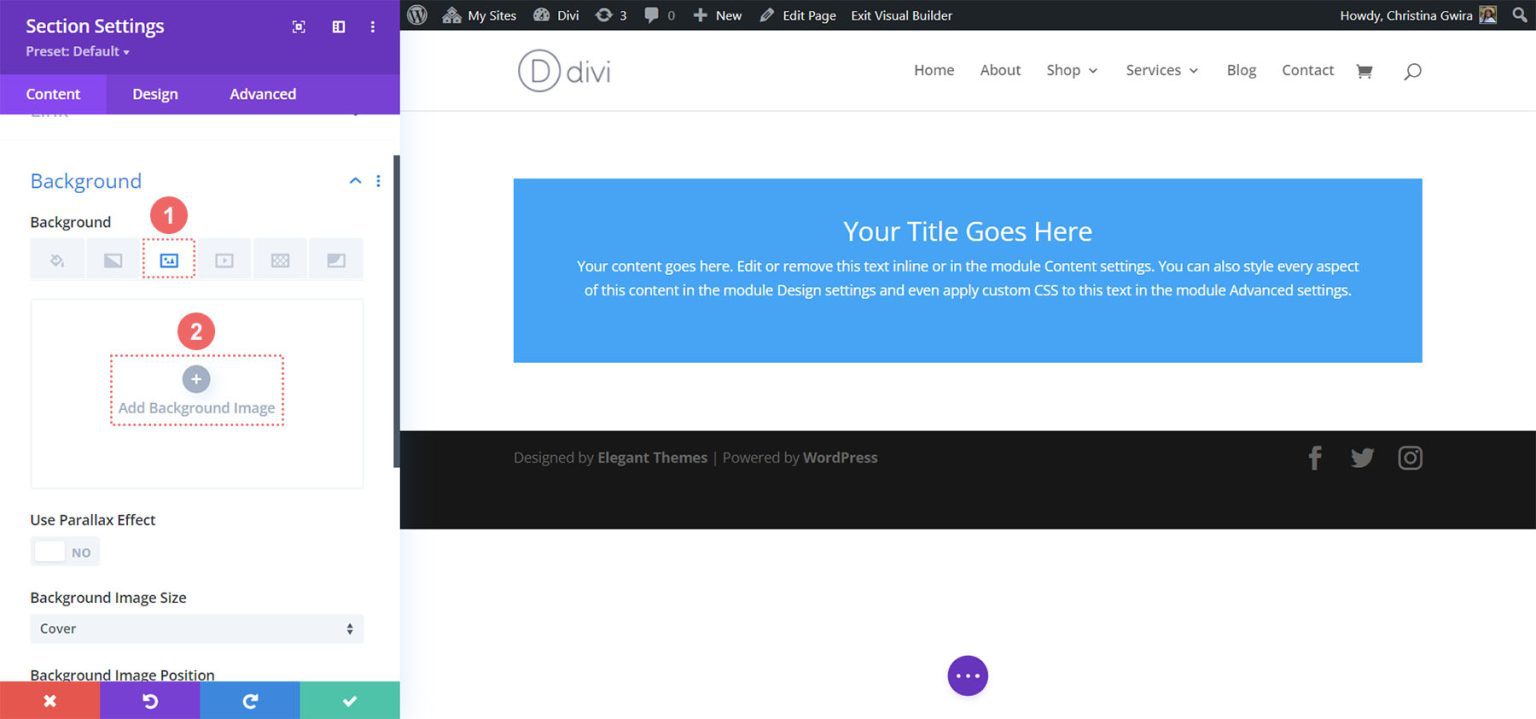This screenshot has width=1536, height=719.
Task: Open the Background Image Size dropdown
Action: pos(196,628)
